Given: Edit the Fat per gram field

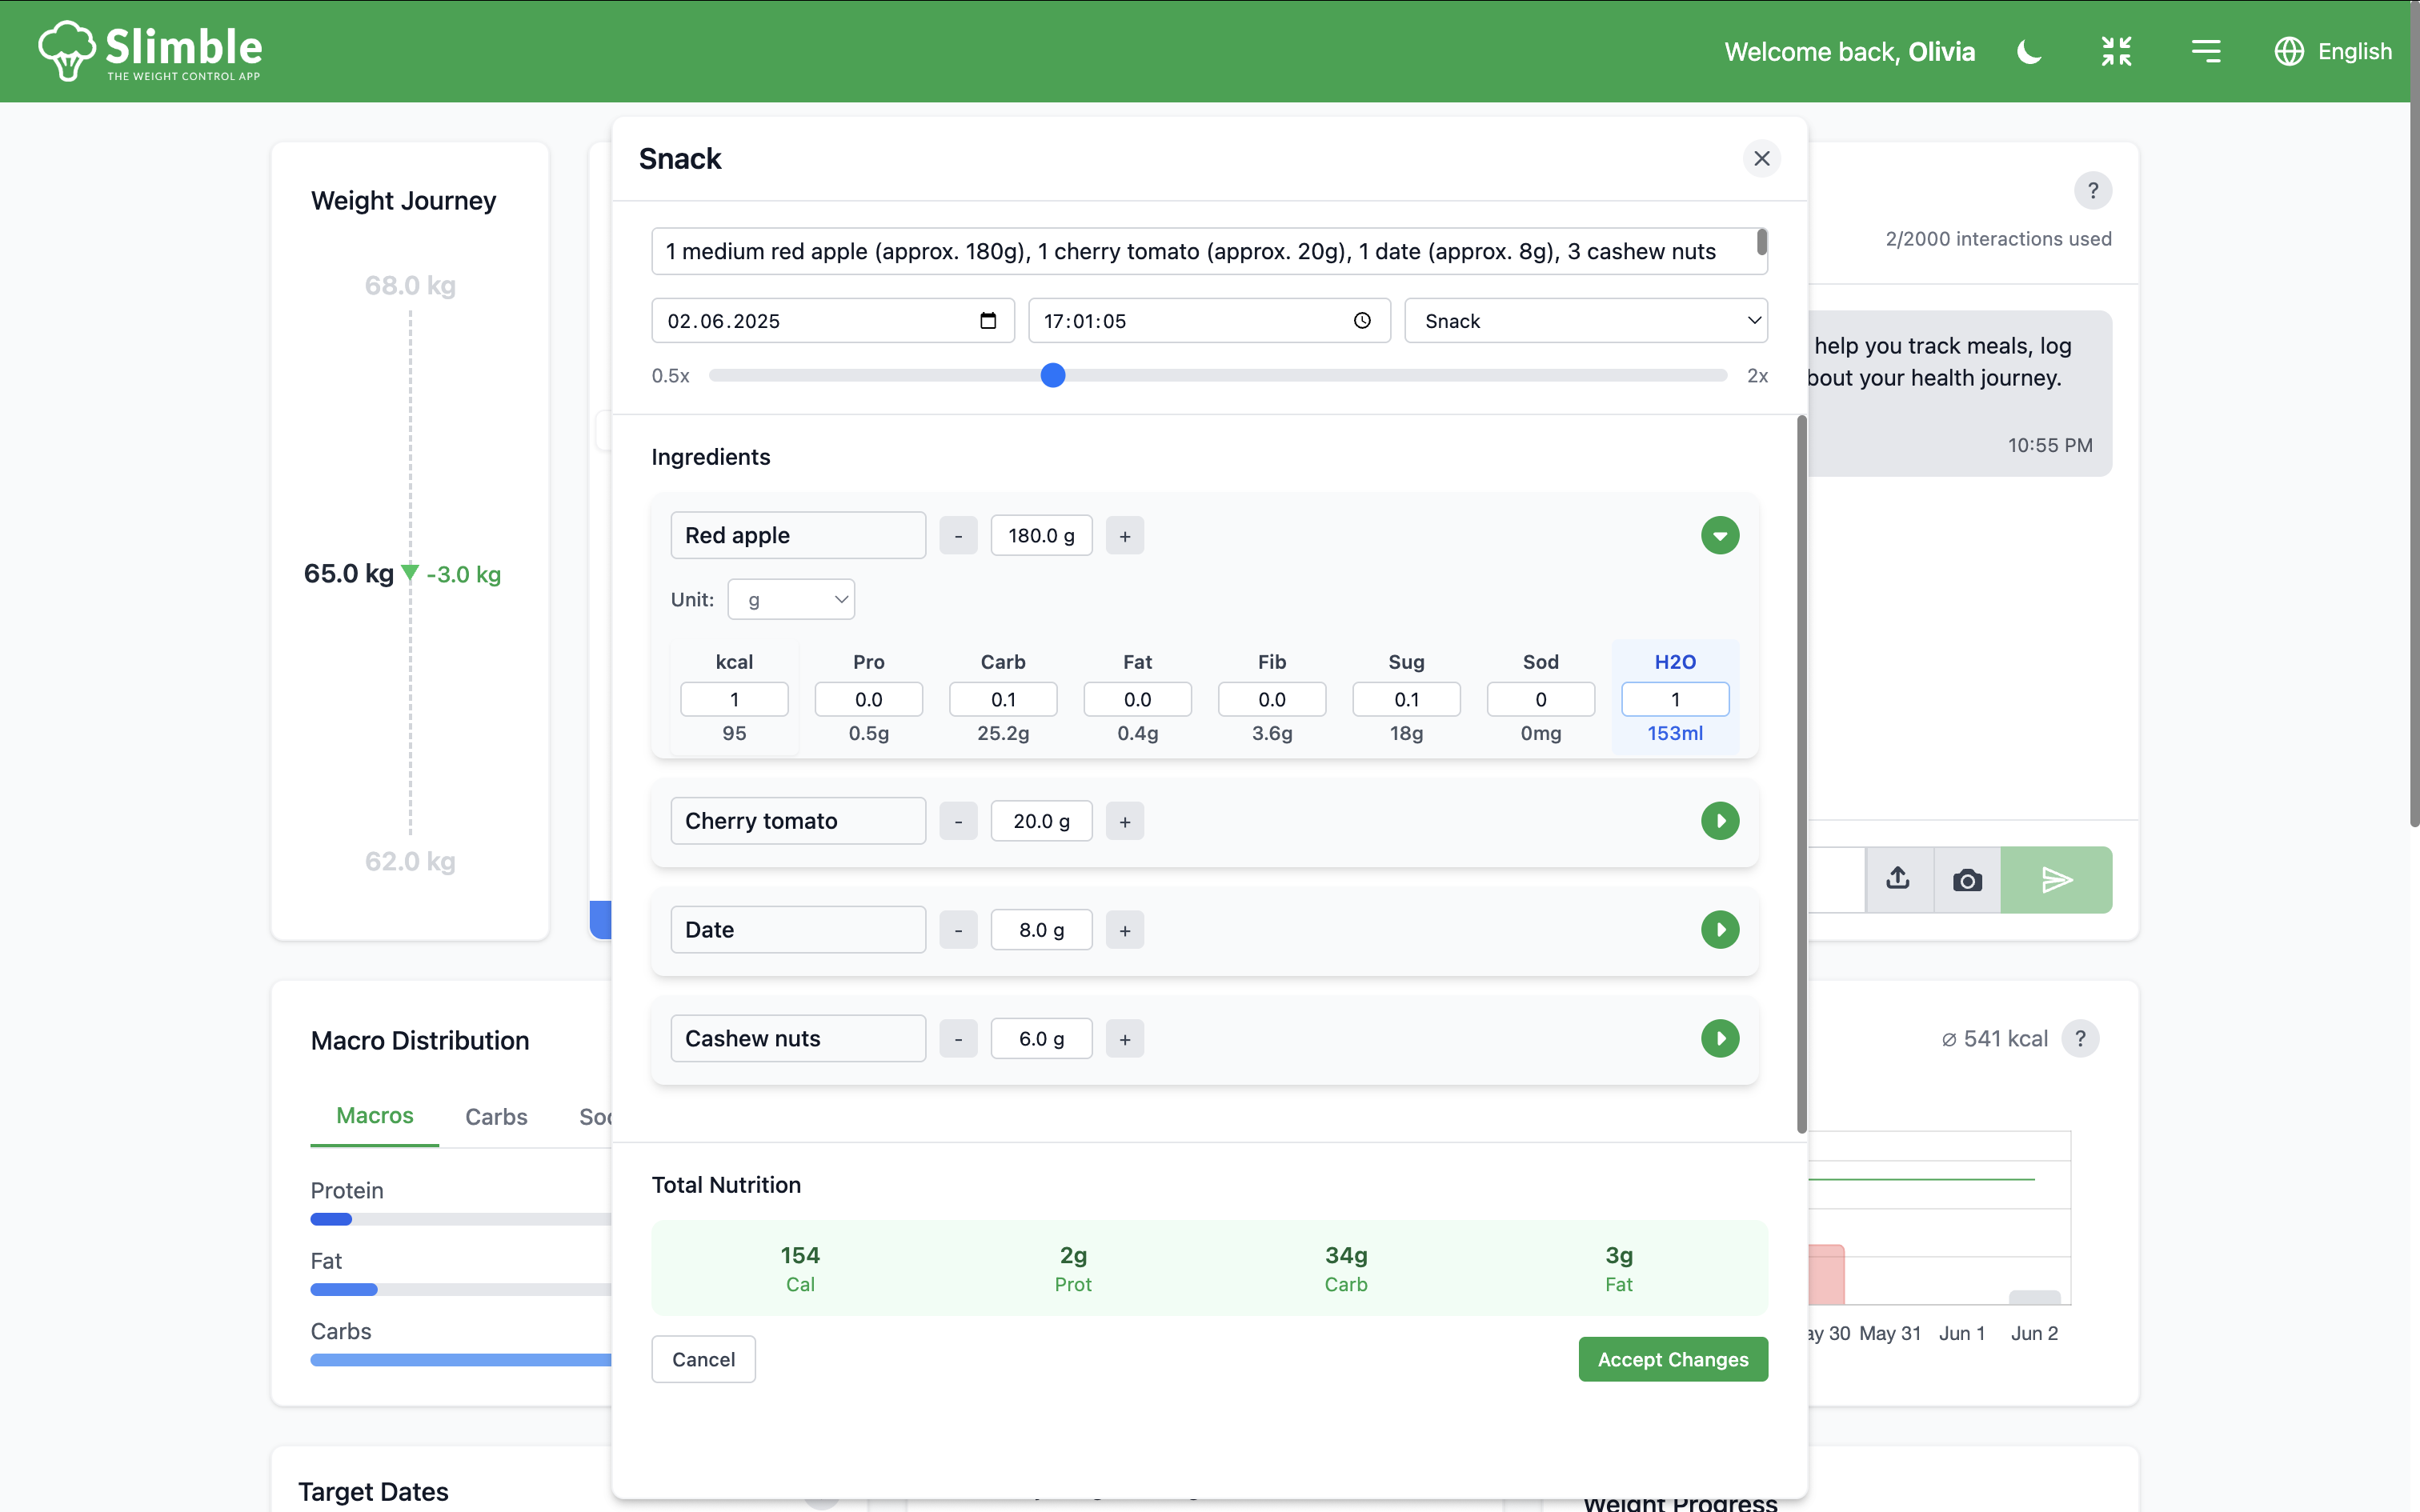Looking at the screenshot, I should 1137,699.
